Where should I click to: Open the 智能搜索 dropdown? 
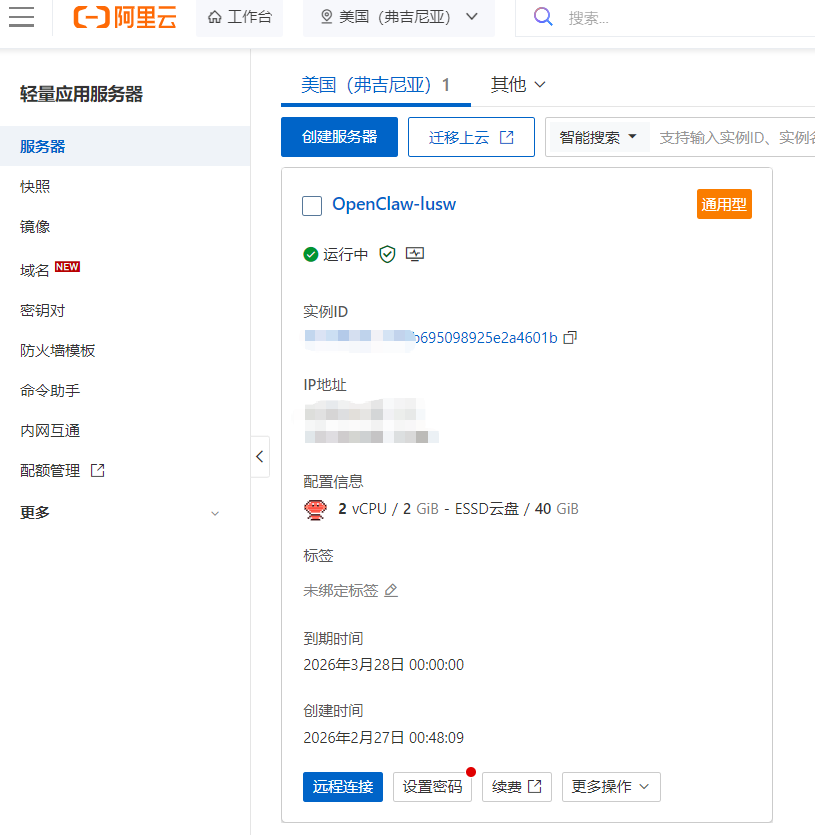point(597,137)
